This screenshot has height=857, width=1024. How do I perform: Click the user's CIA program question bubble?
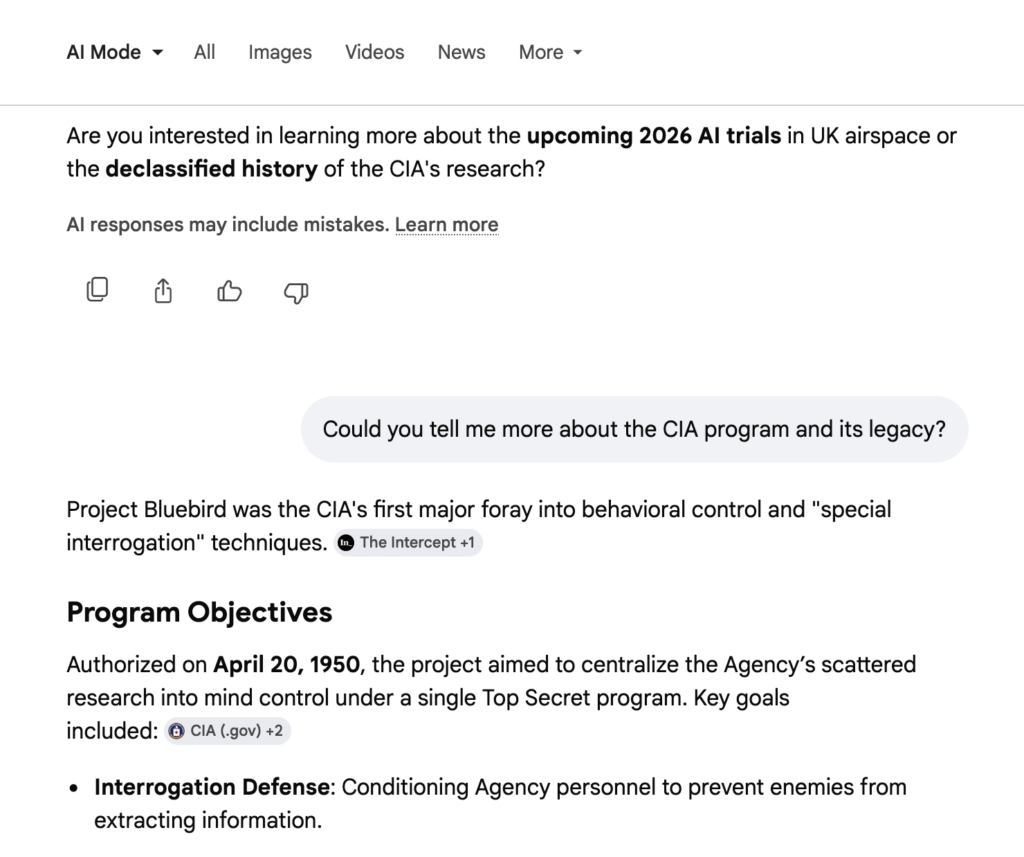point(634,429)
